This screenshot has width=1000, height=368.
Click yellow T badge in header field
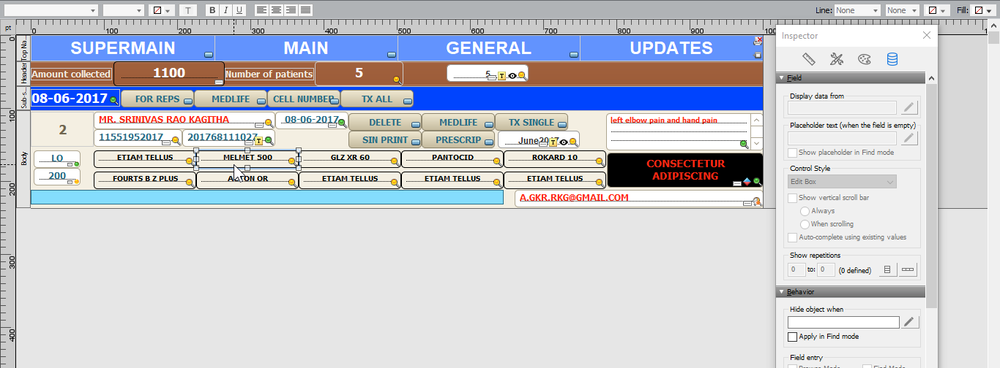502,76
